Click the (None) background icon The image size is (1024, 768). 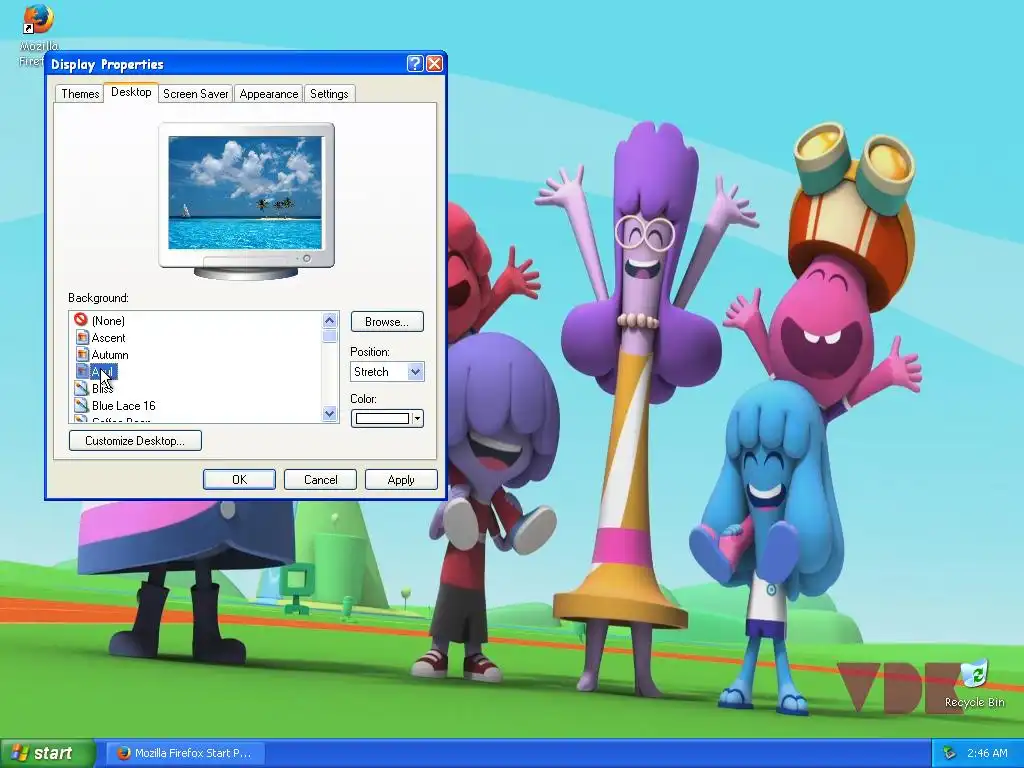pos(81,320)
